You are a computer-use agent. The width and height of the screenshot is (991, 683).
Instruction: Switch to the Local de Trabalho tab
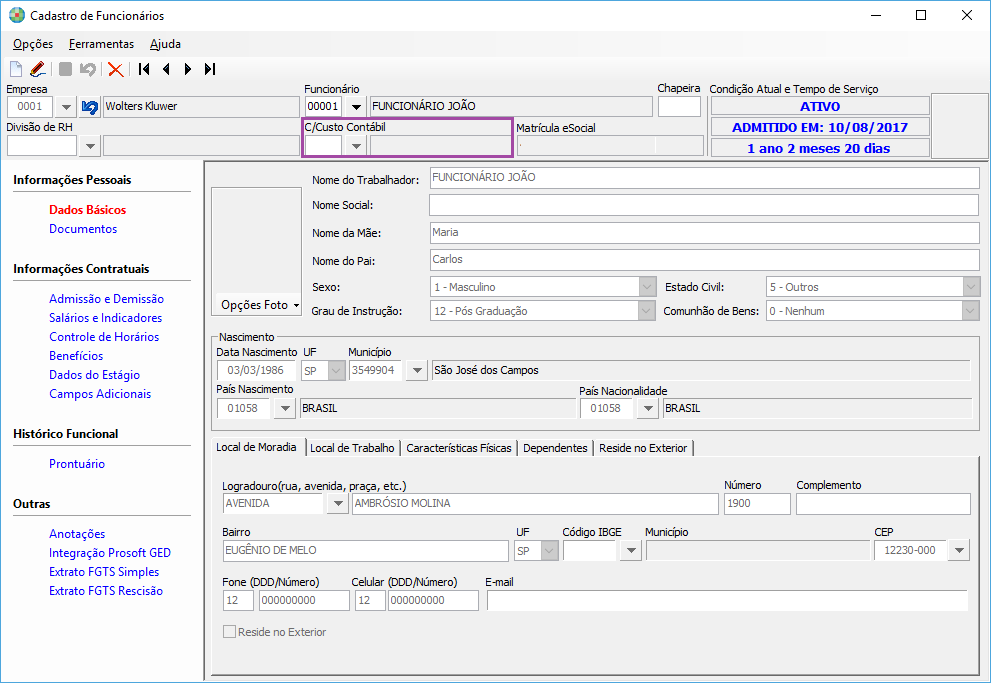tap(352, 448)
